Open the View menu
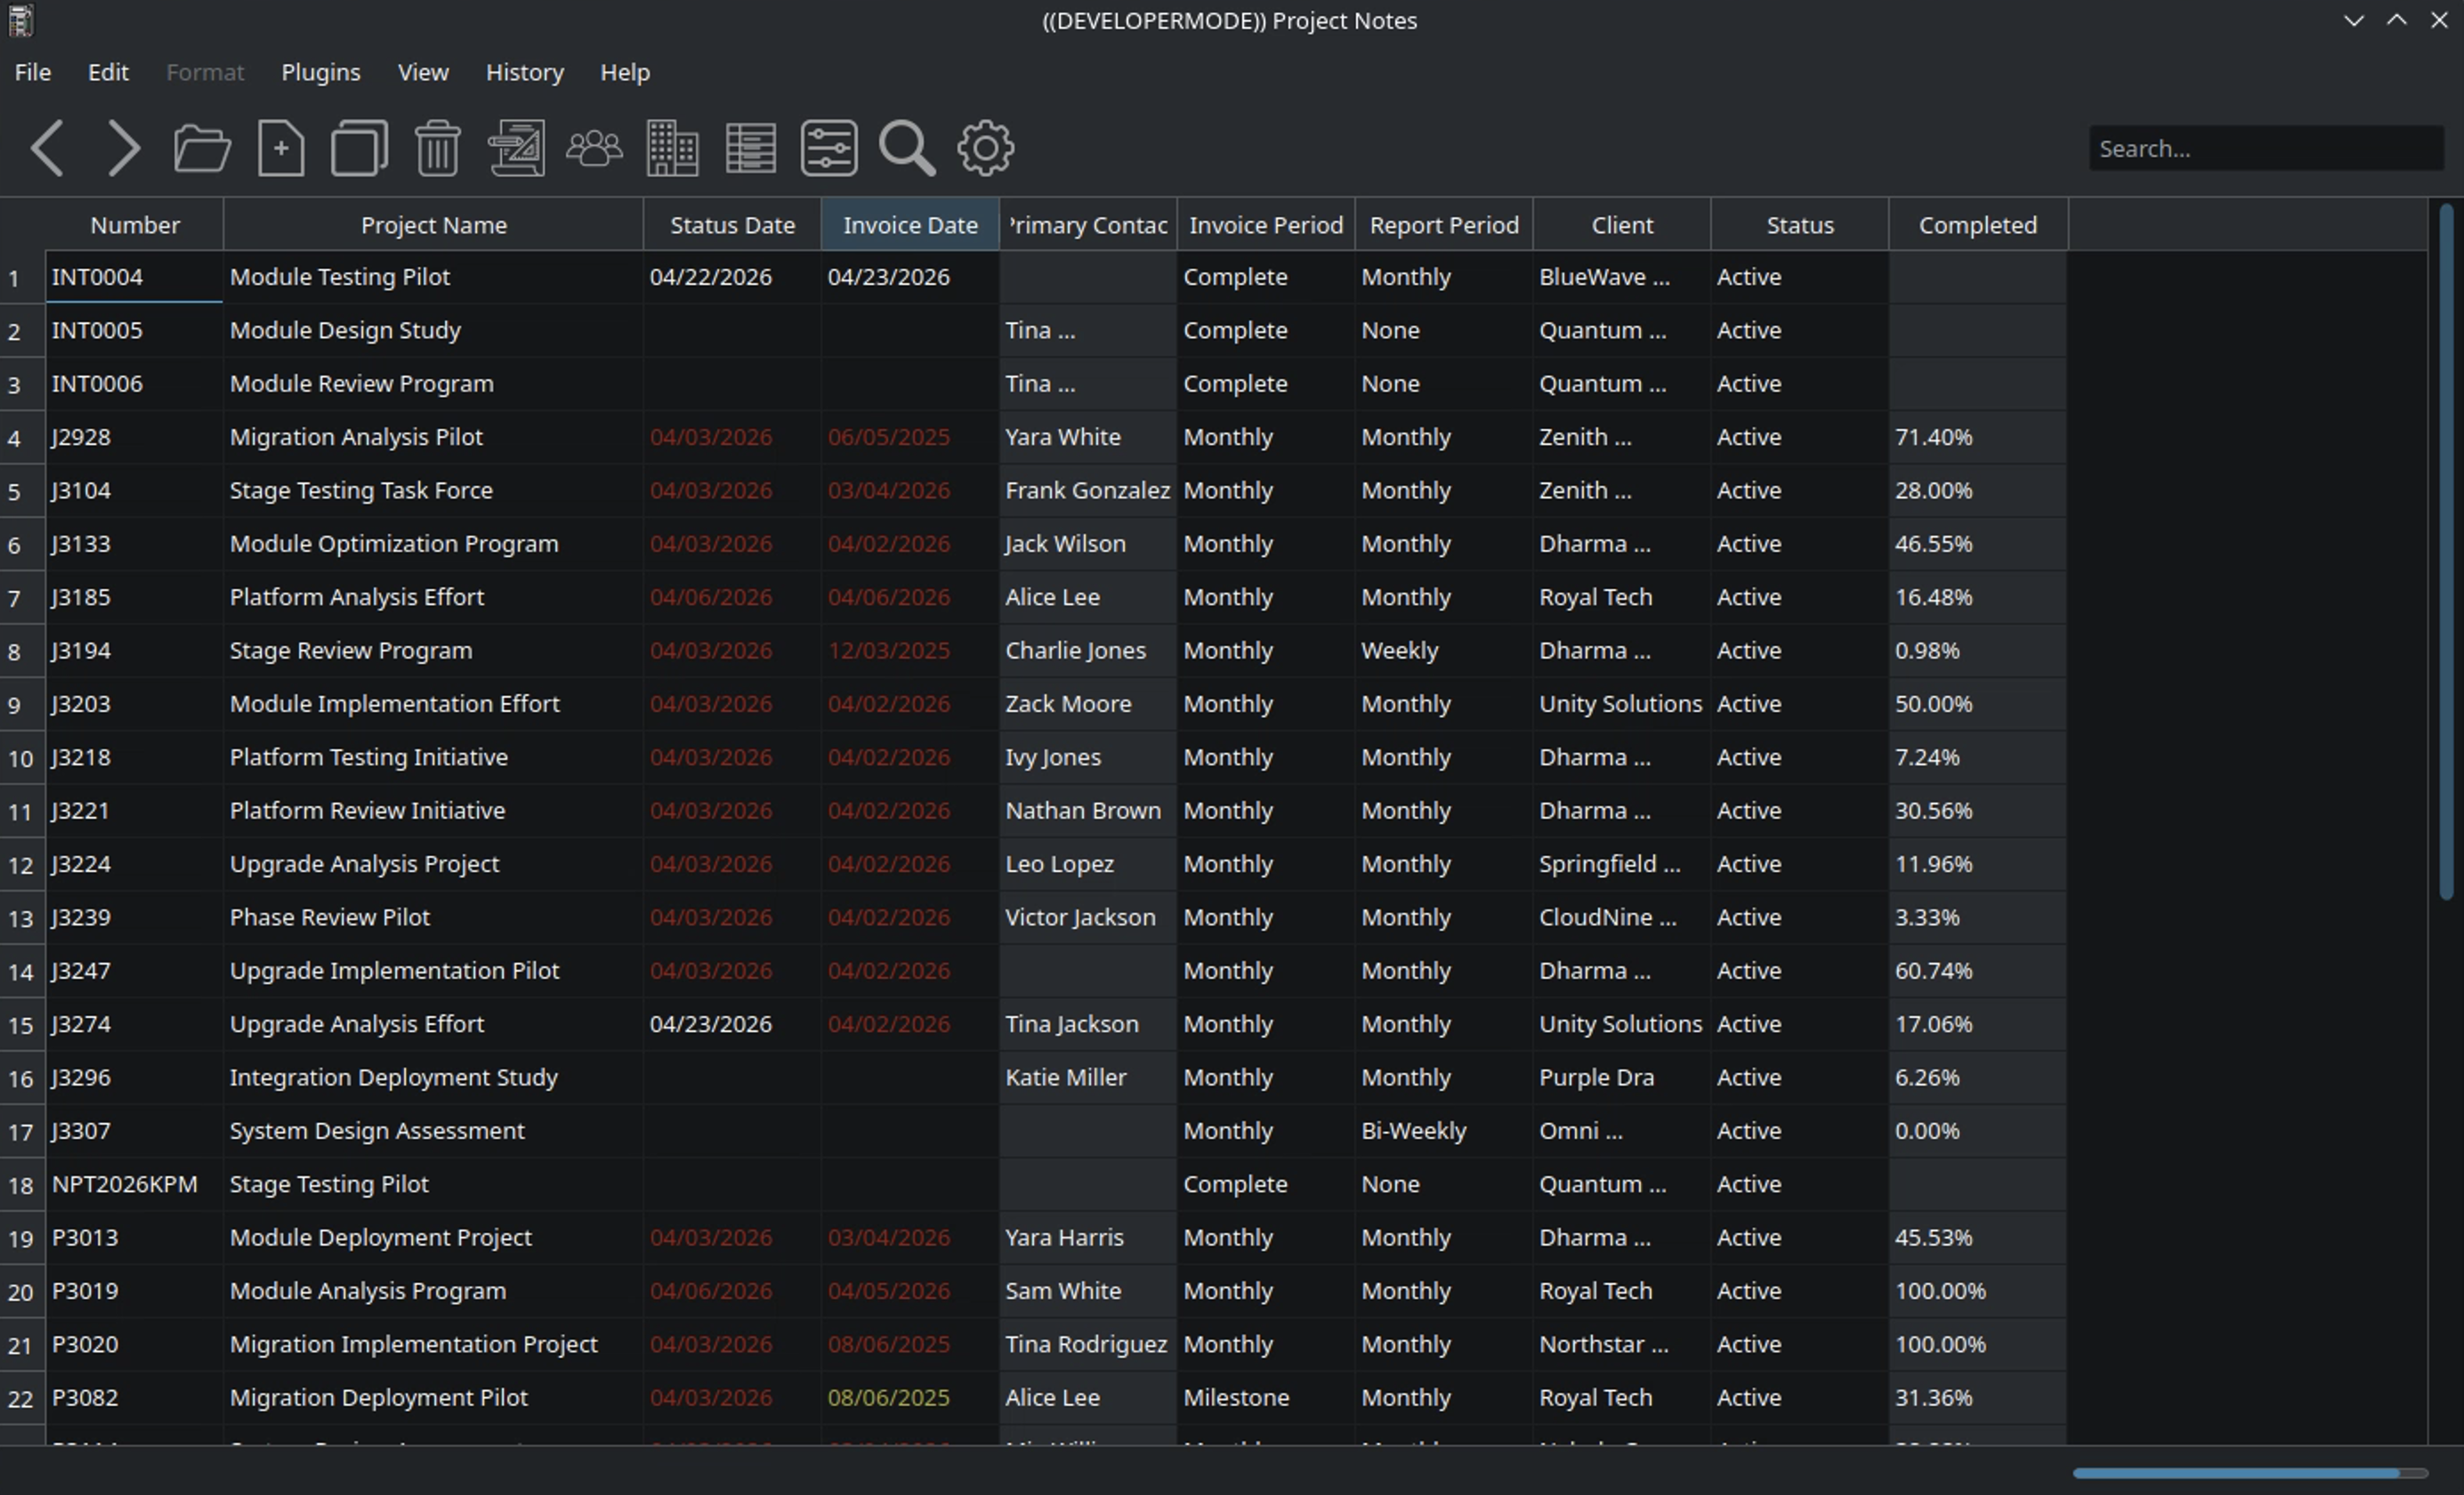This screenshot has height=1495, width=2464. click(x=423, y=72)
